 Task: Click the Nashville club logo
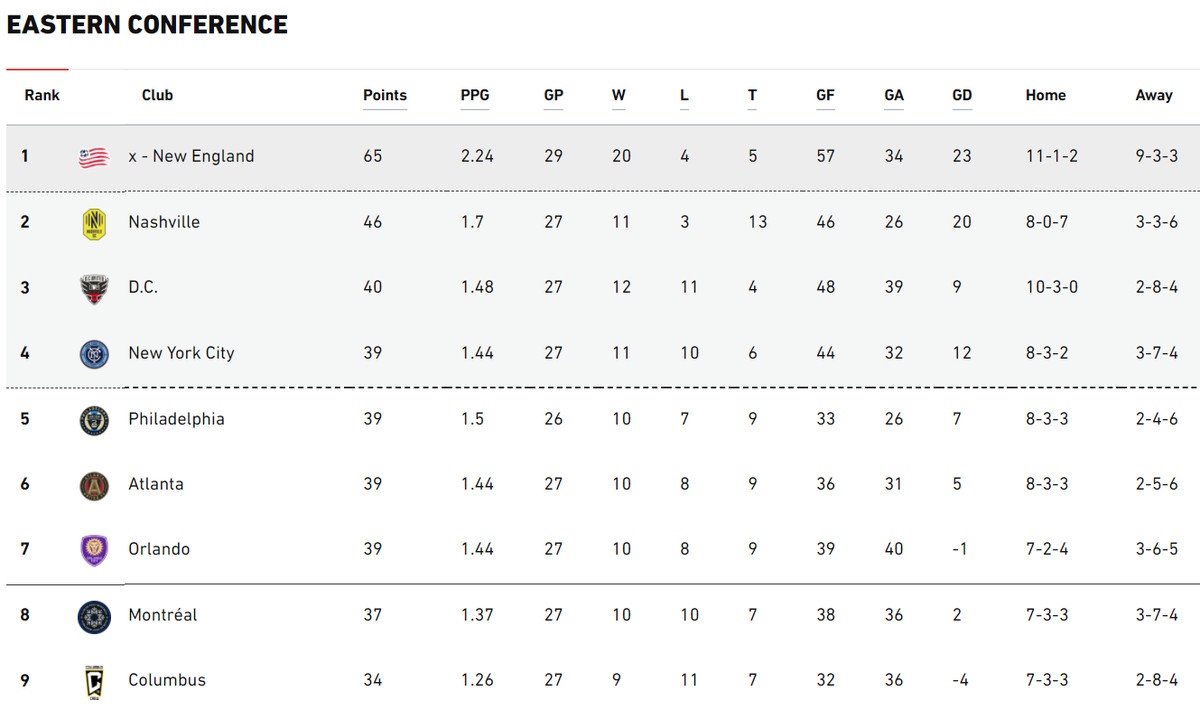[x=93, y=223]
